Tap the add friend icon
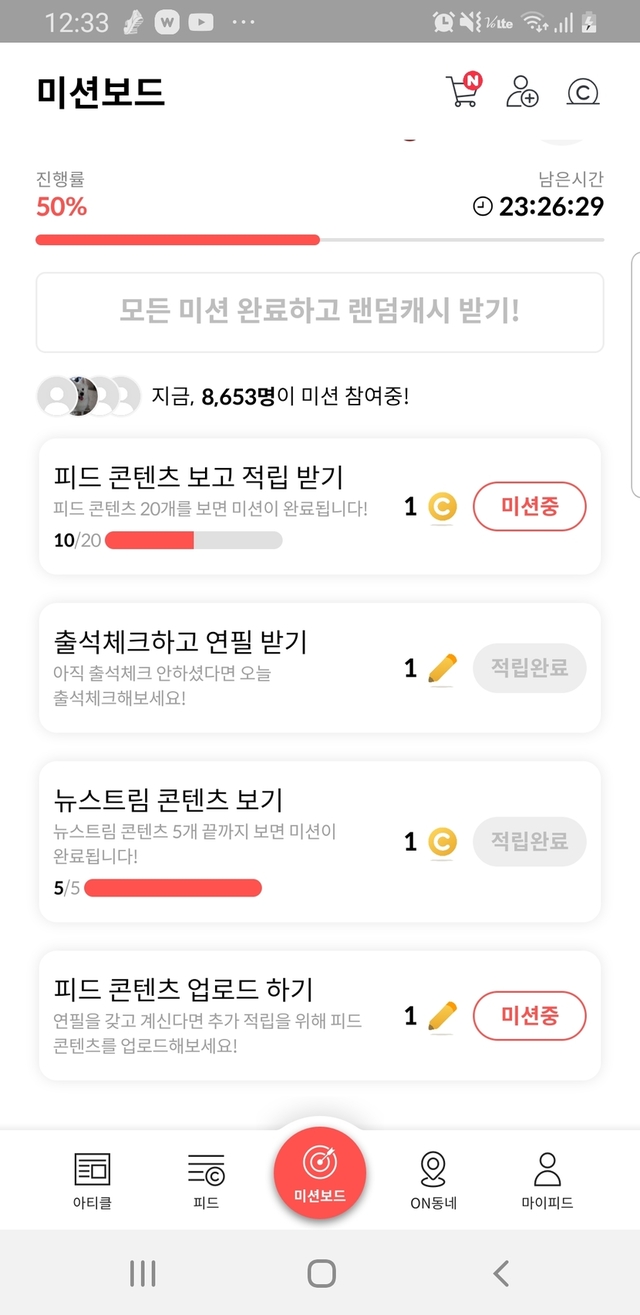This screenshot has width=640, height=1315. [x=522, y=91]
